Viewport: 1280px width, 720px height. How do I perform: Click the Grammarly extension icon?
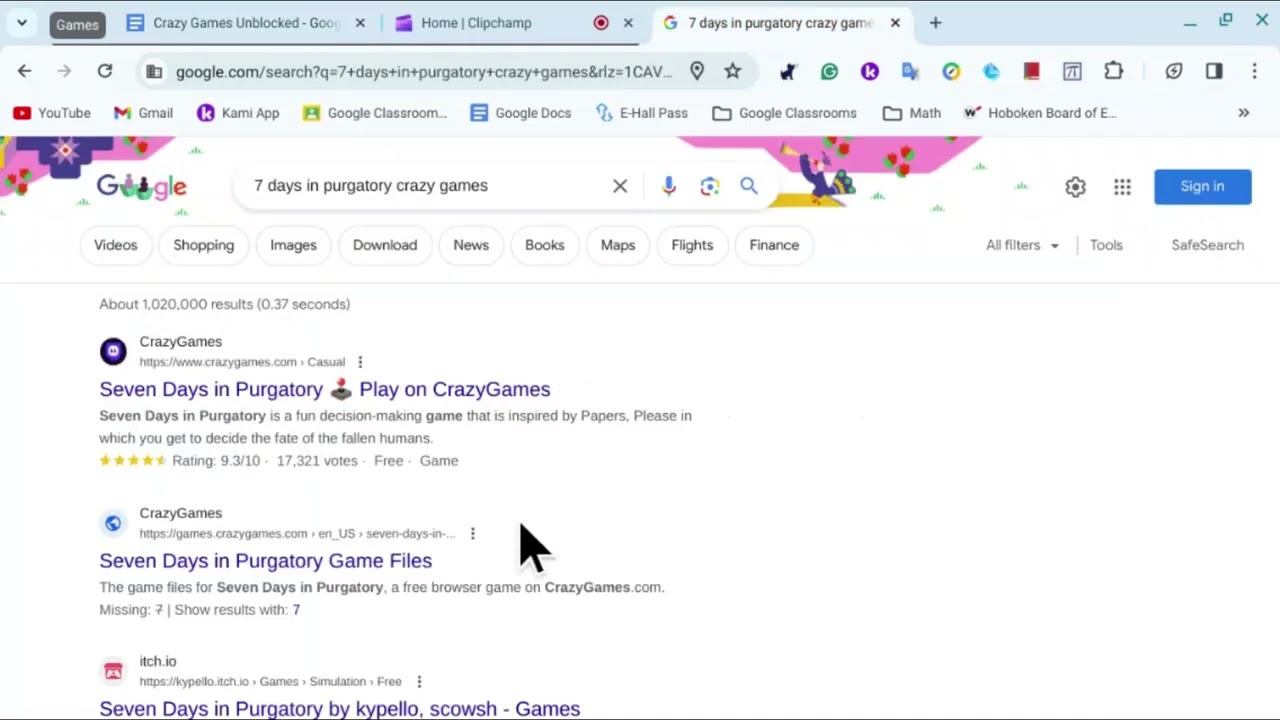coord(829,71)
